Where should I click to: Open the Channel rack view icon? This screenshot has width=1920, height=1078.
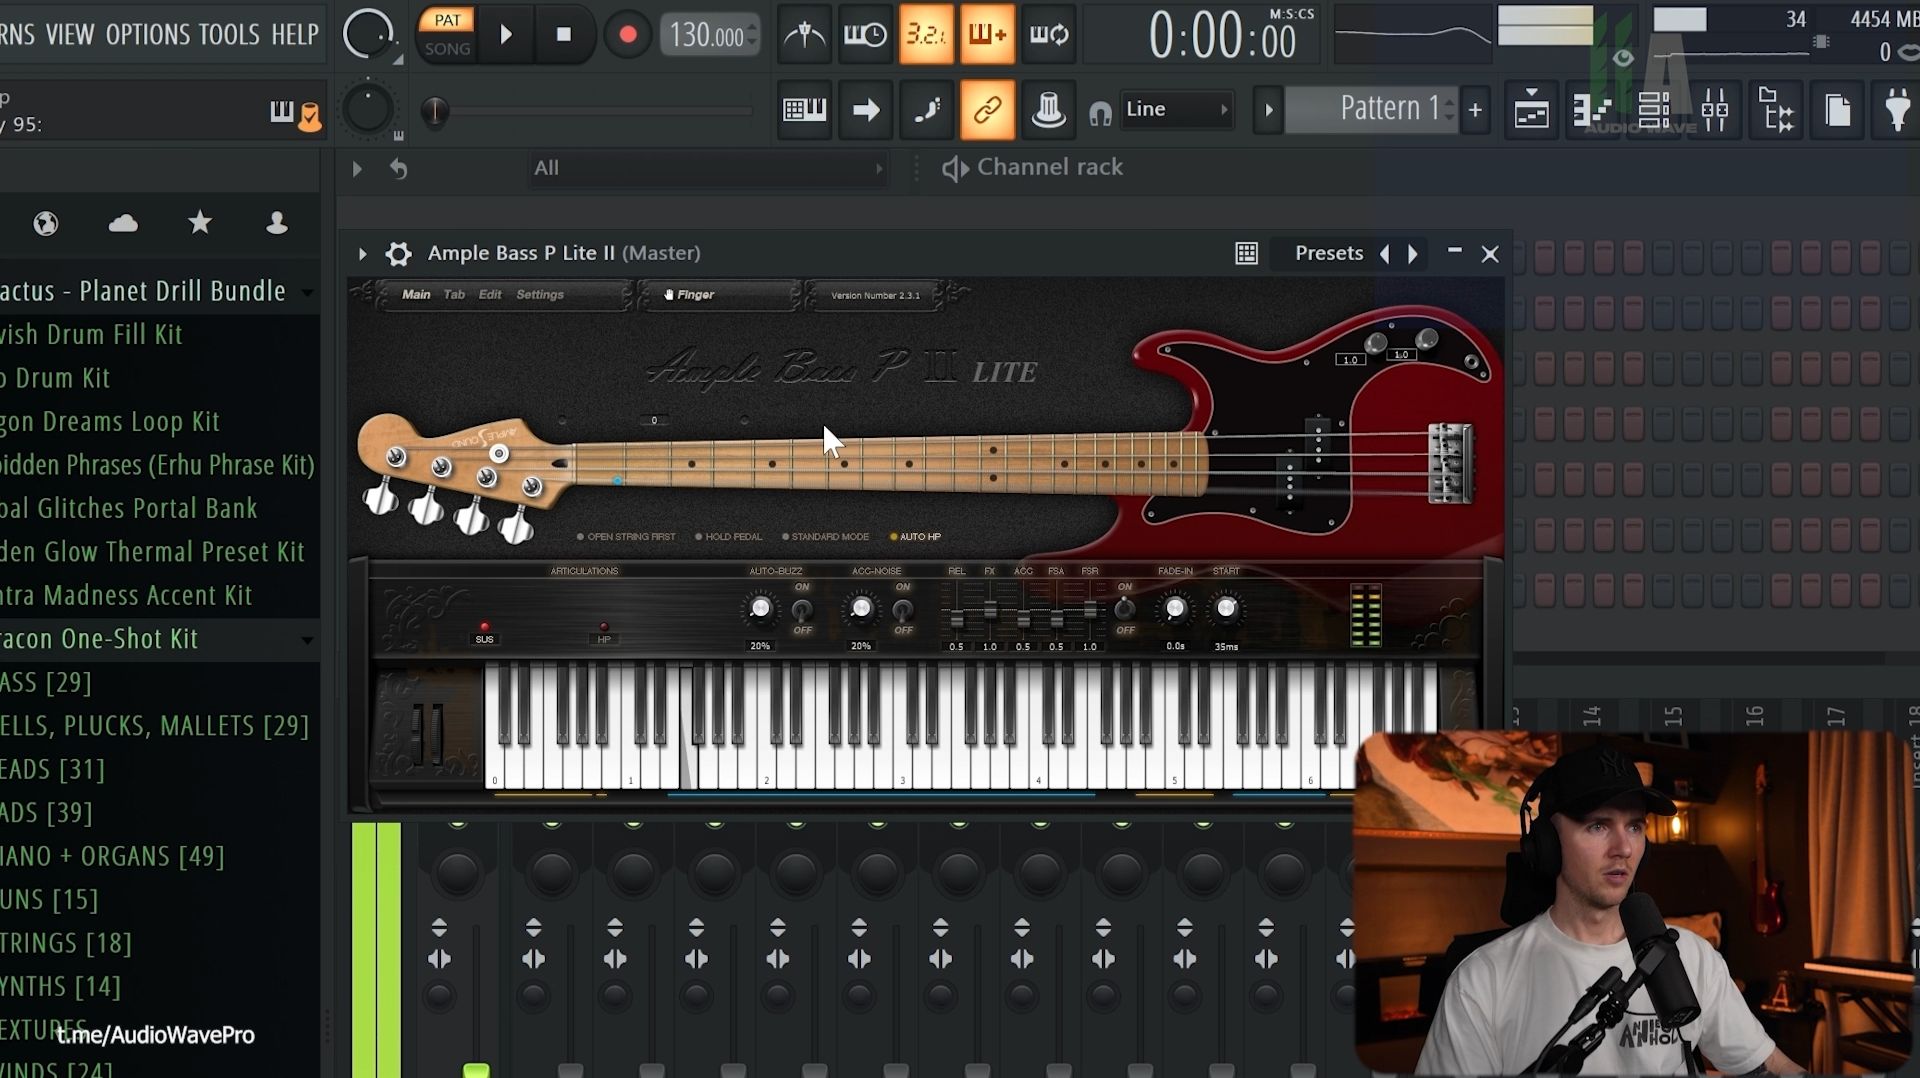pyautogui.click(x=1653, y=110)
